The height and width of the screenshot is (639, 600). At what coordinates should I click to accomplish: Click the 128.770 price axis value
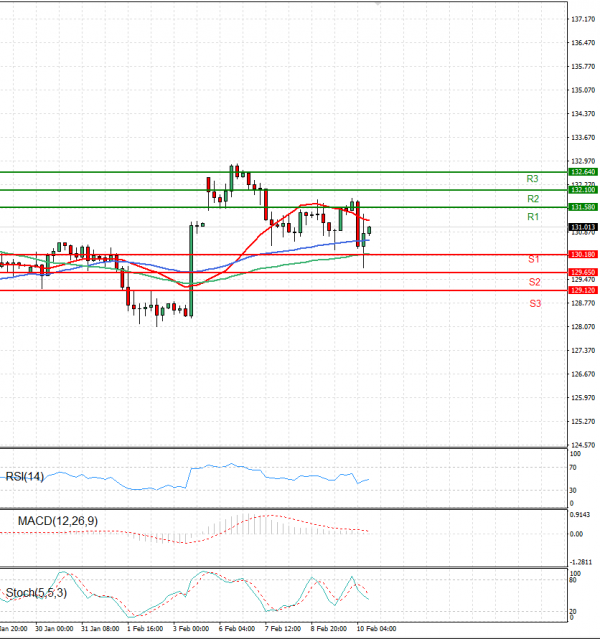point(583,303)
